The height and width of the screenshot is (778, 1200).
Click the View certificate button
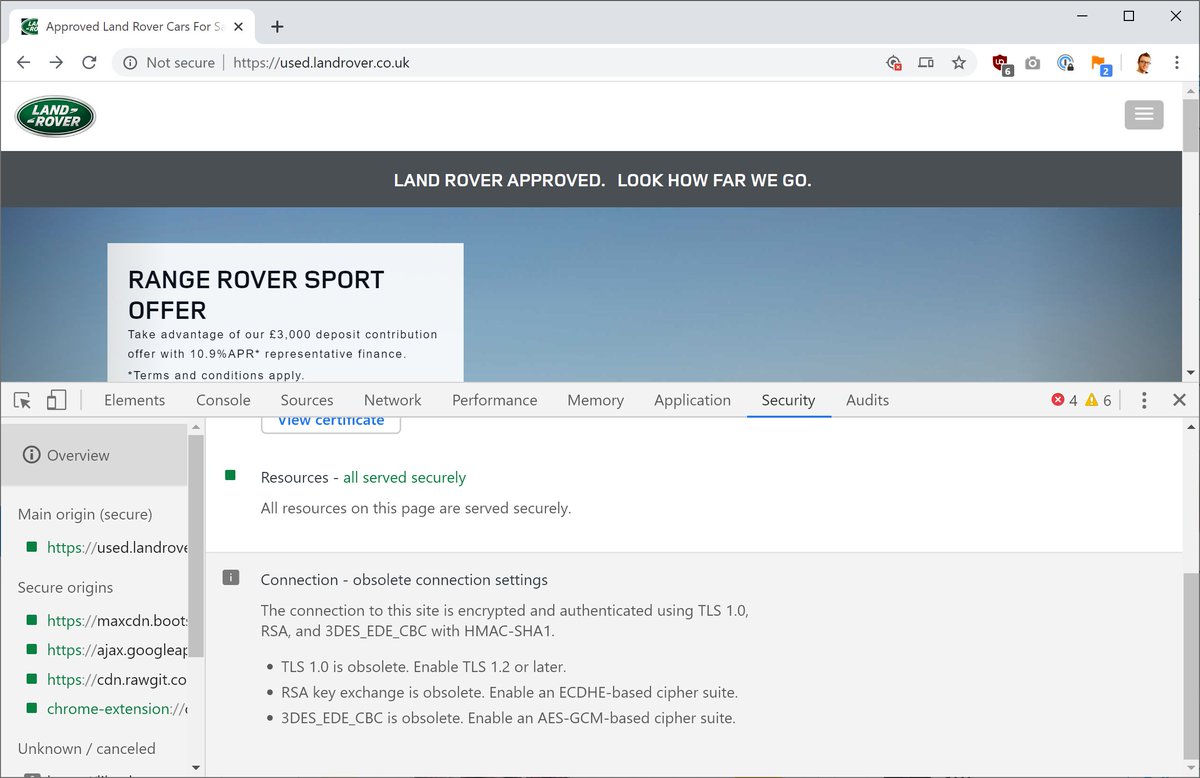point(331,423)
